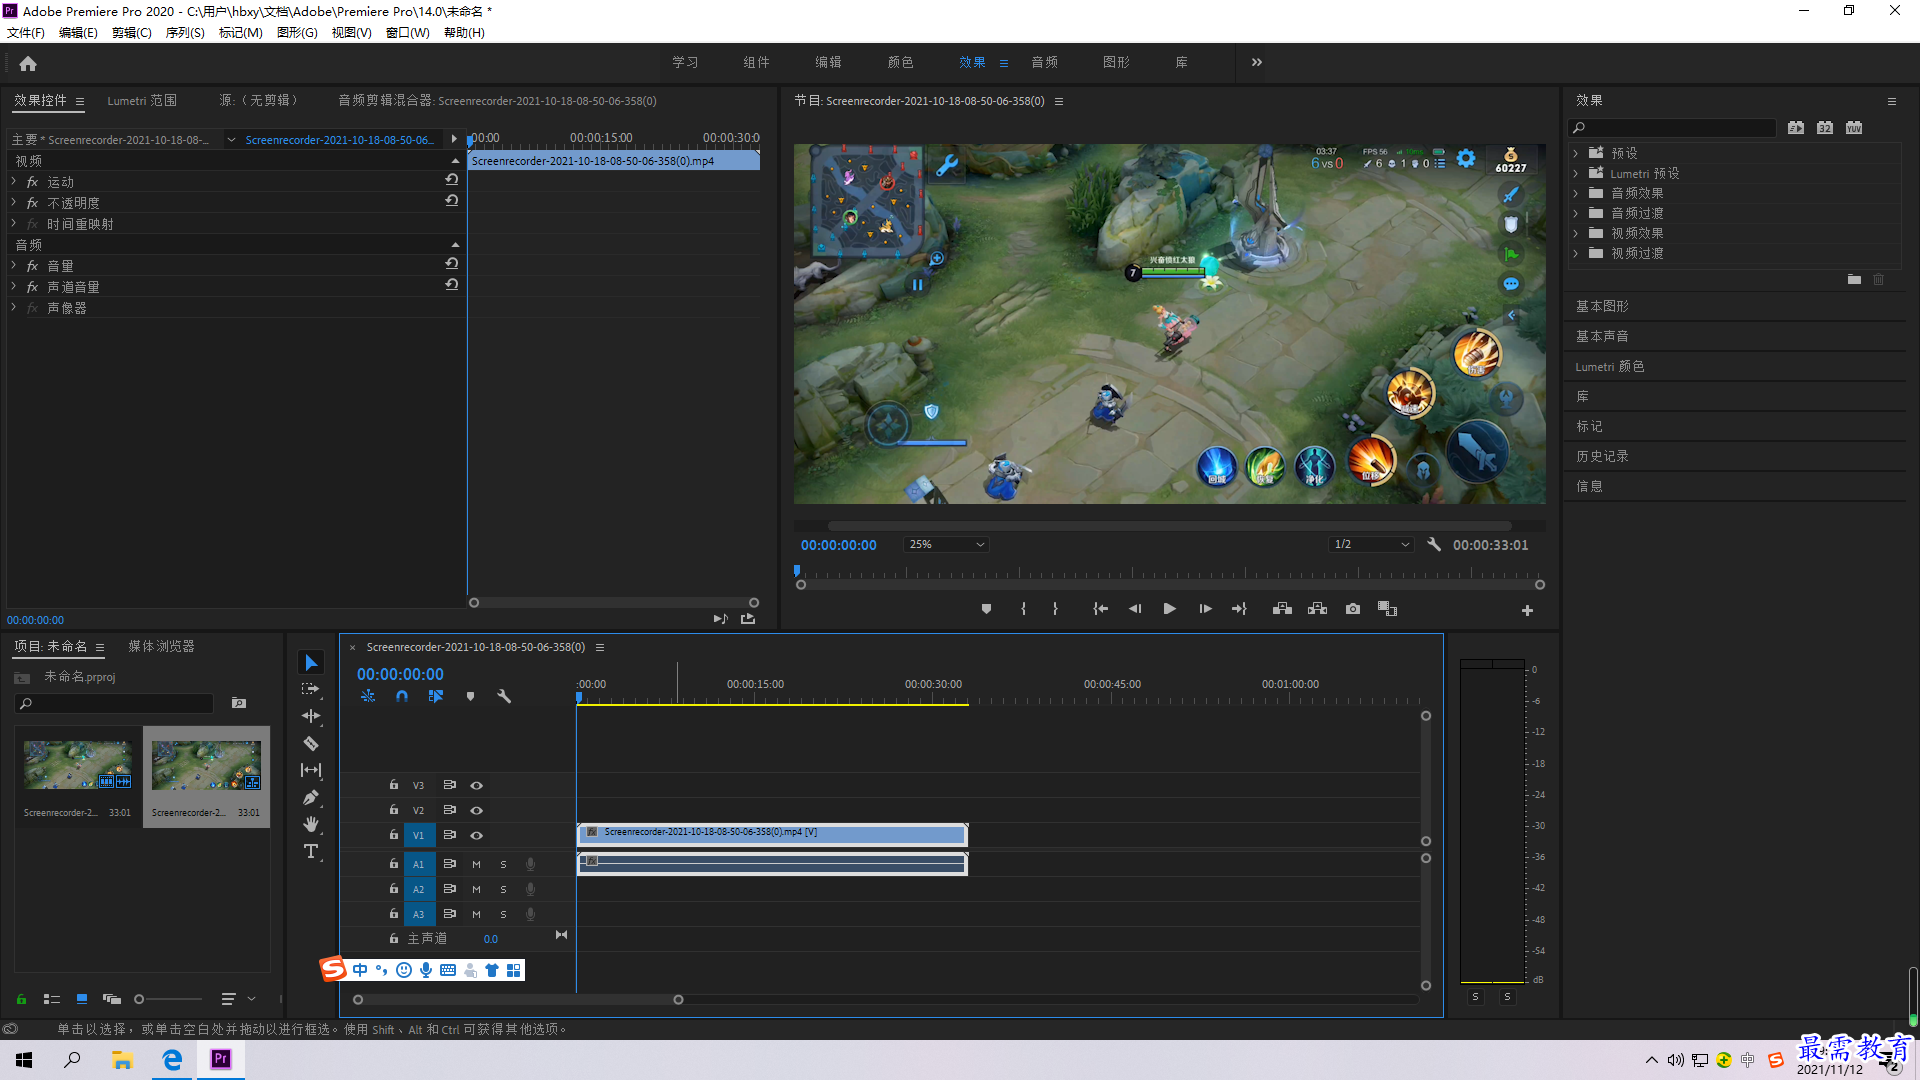
Task: Expand the 视频过渡 folder
Action: (1576, 253)
